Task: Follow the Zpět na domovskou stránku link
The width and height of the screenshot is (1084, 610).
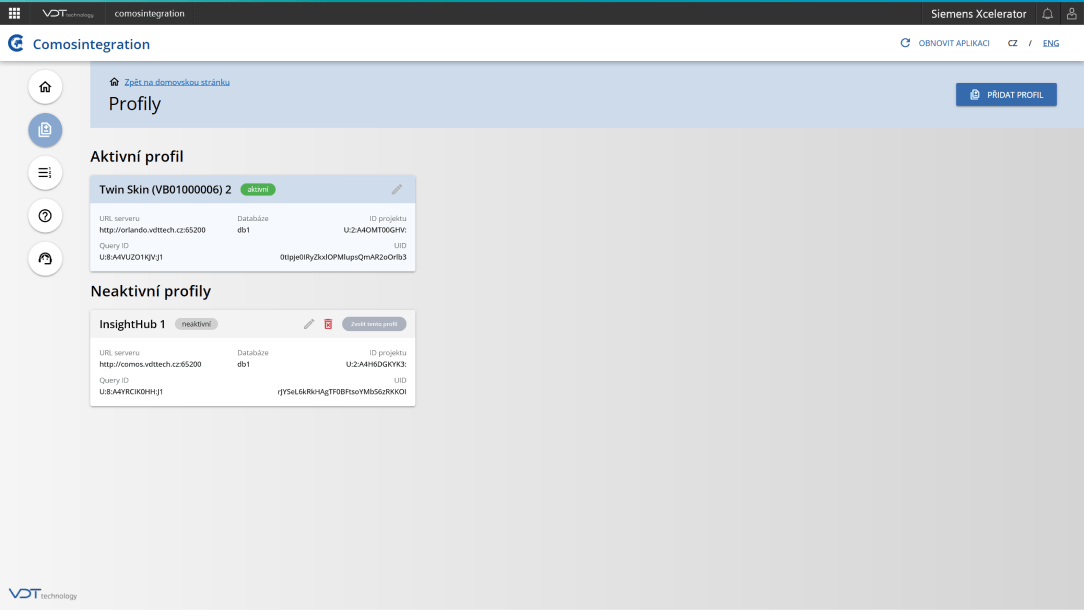Action: [x=176, y=82]
